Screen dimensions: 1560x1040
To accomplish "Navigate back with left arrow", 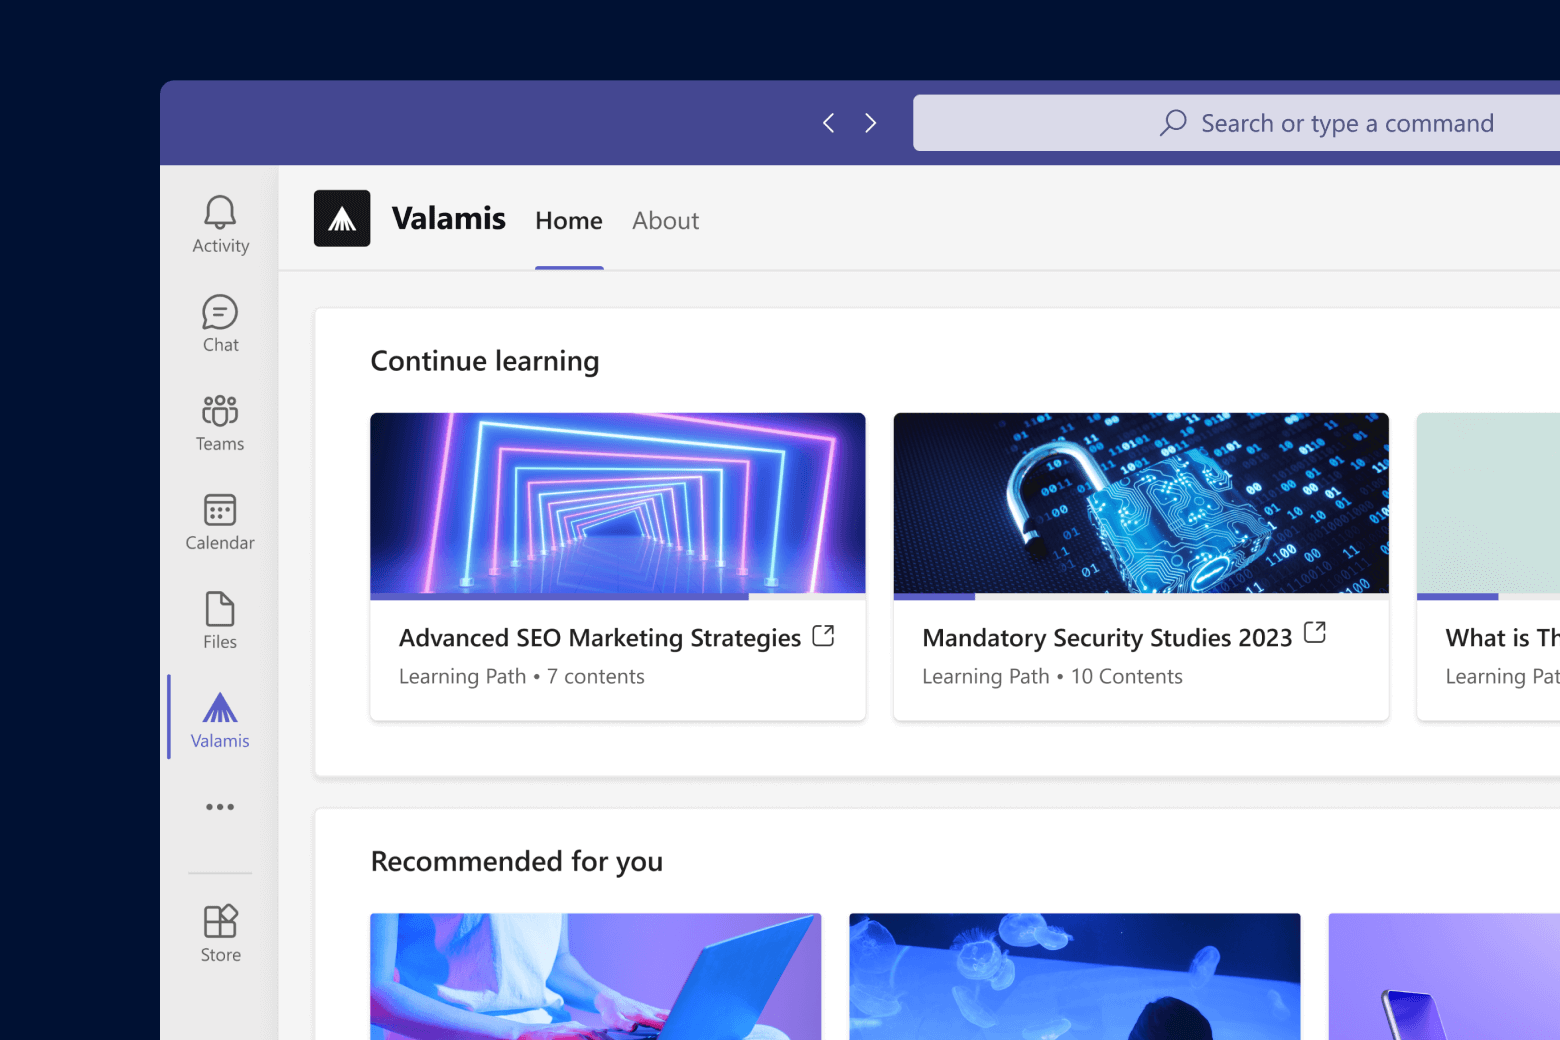I will [x=828, y=123].
